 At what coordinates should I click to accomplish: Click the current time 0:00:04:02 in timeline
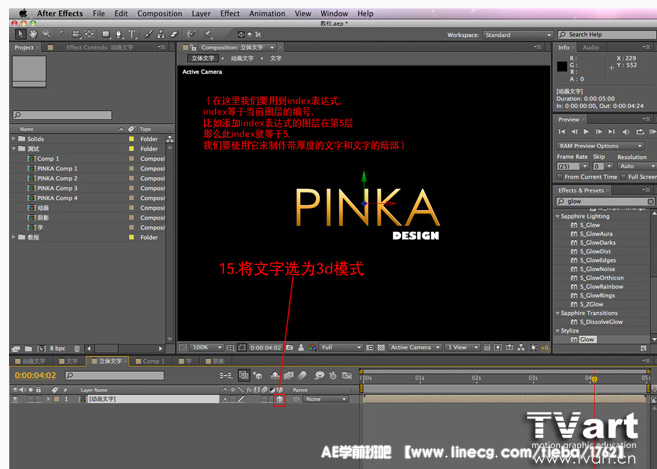pos(35,376)
